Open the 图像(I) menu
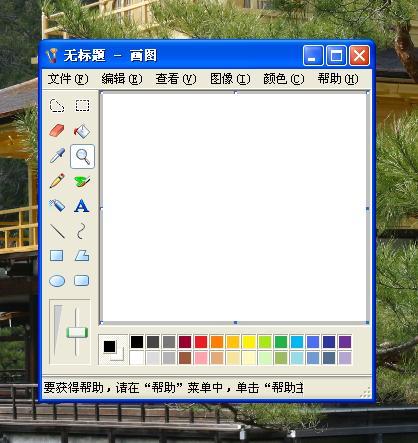The width and height of the screenshot is (418, 443). pyautogui.click(x=230, y=79)
